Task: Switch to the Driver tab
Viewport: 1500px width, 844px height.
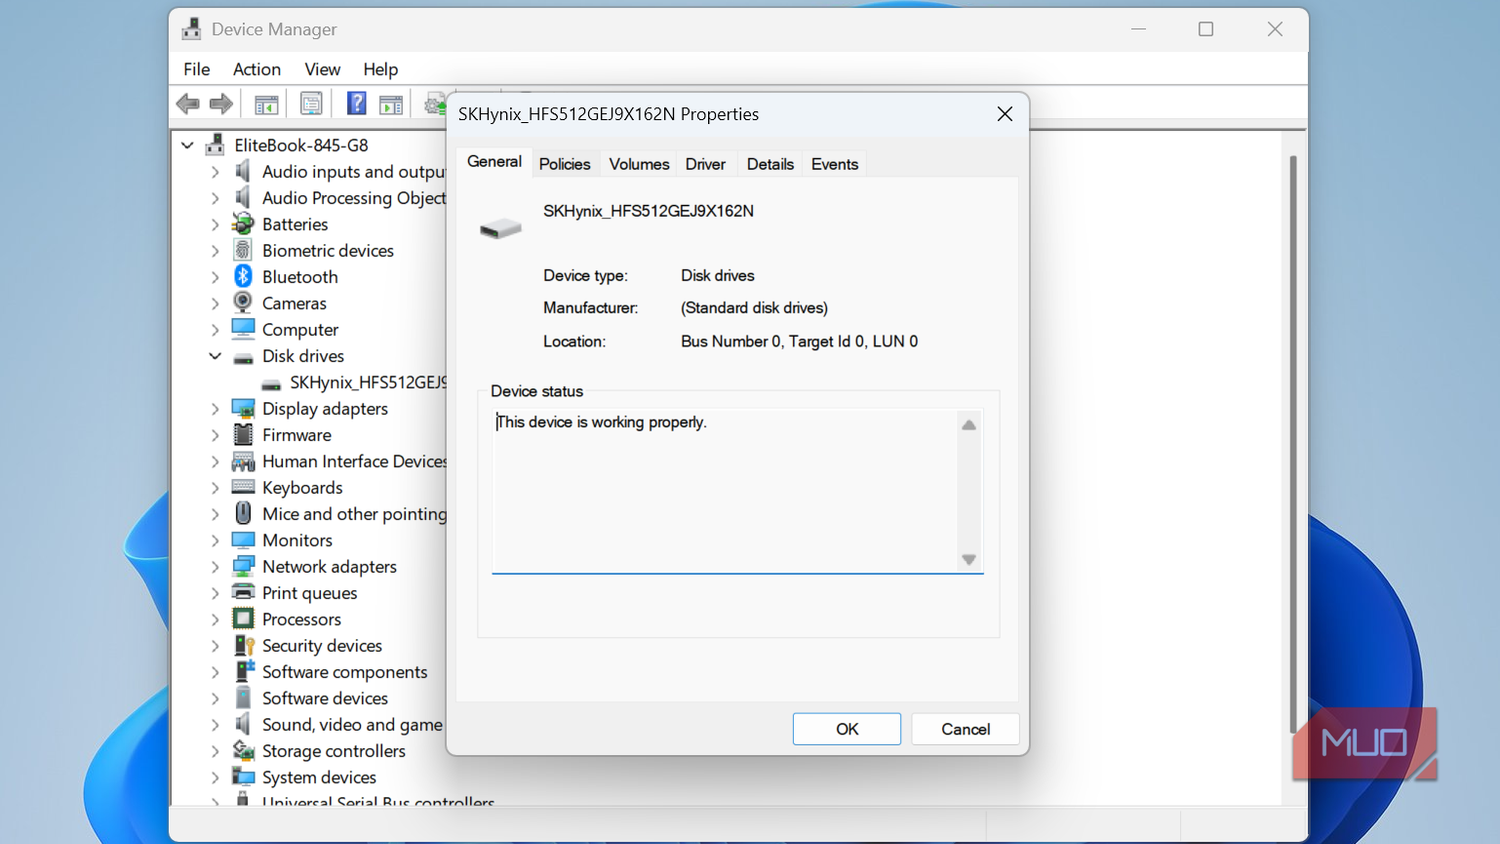Action: point(705,164)
